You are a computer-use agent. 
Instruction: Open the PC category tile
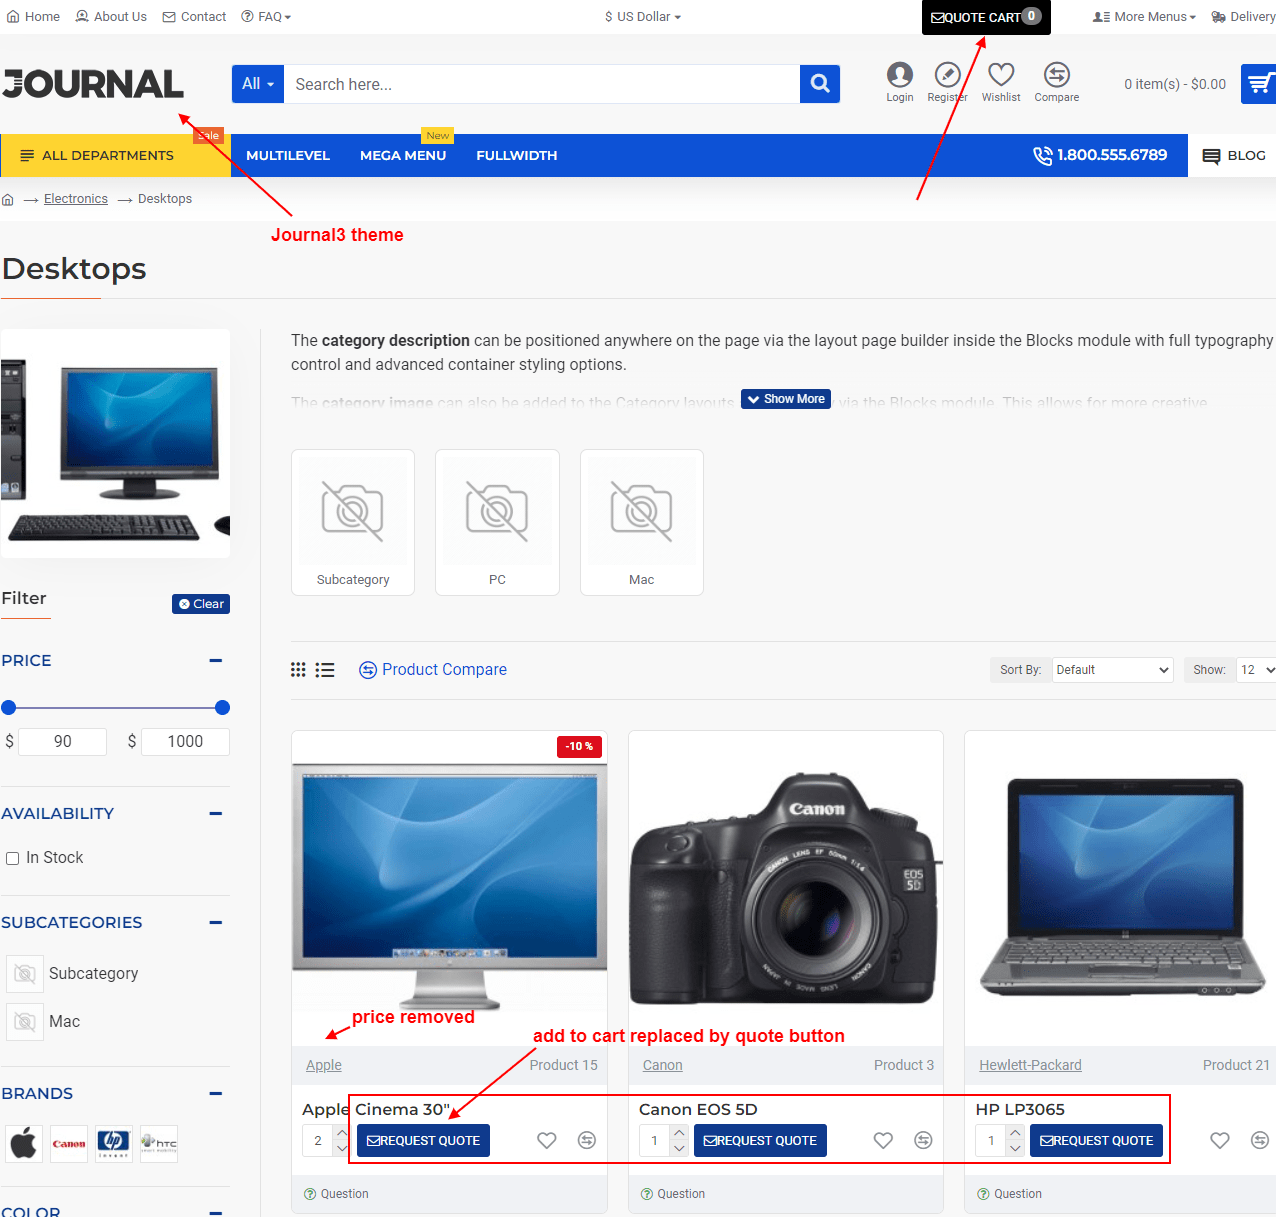[497, 522]
